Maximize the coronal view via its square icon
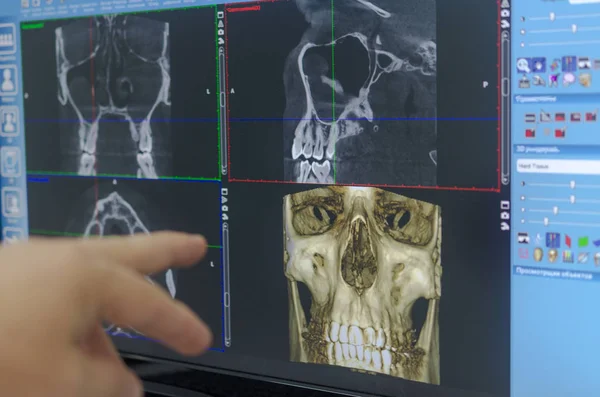The image size is (600, 397). pos(220,15)
